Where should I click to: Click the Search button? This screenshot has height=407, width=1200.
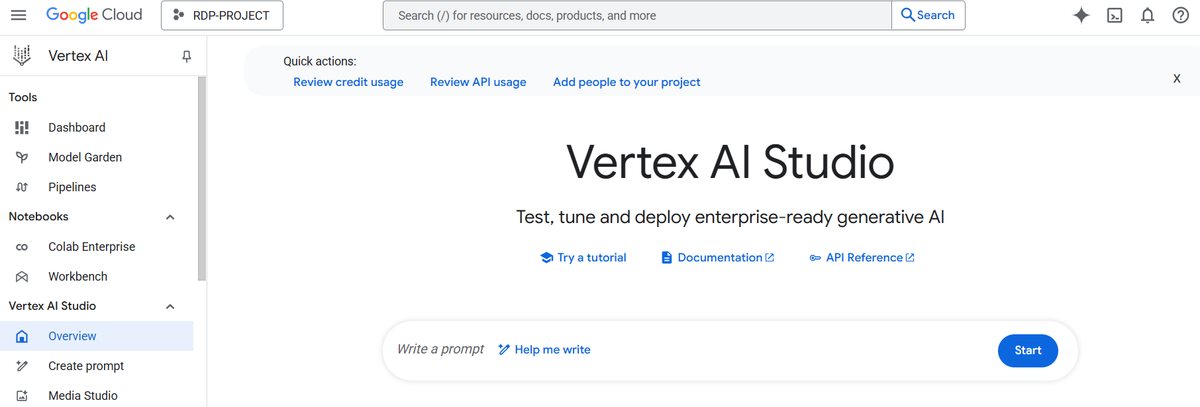click(928, 15)
